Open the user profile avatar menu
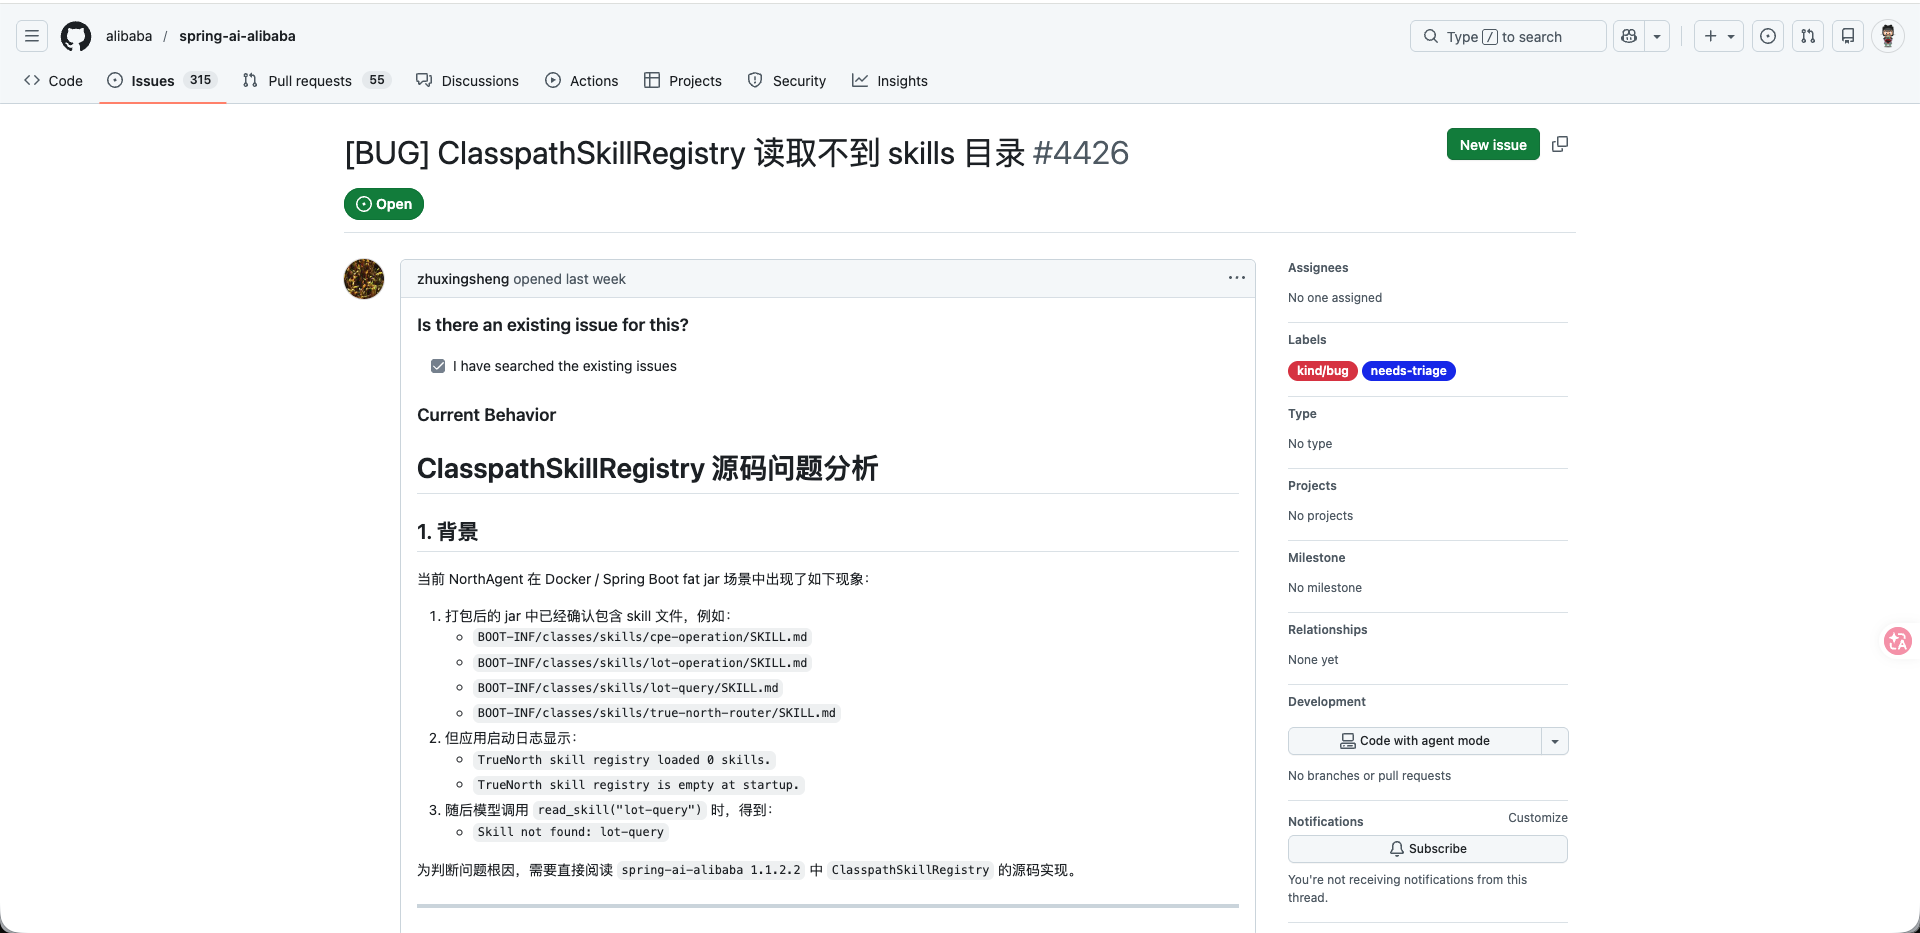The height and width of the screenshot is (933, 1920). point(1887,37)
